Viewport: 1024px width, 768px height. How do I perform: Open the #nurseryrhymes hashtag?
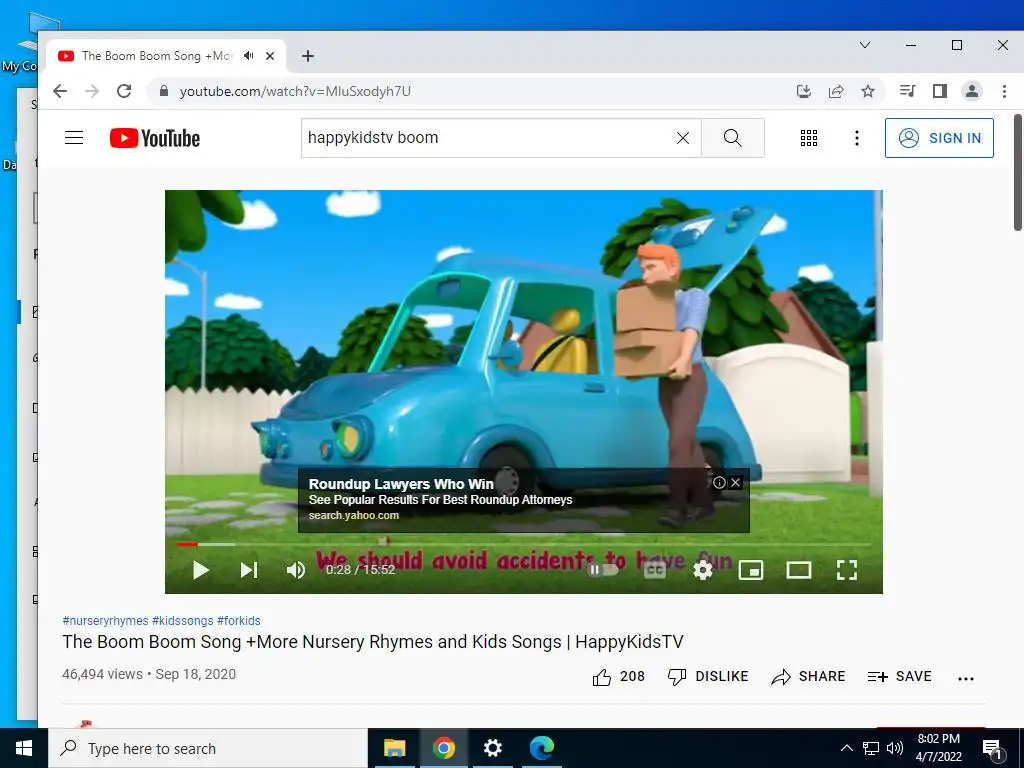pos(105,620)
